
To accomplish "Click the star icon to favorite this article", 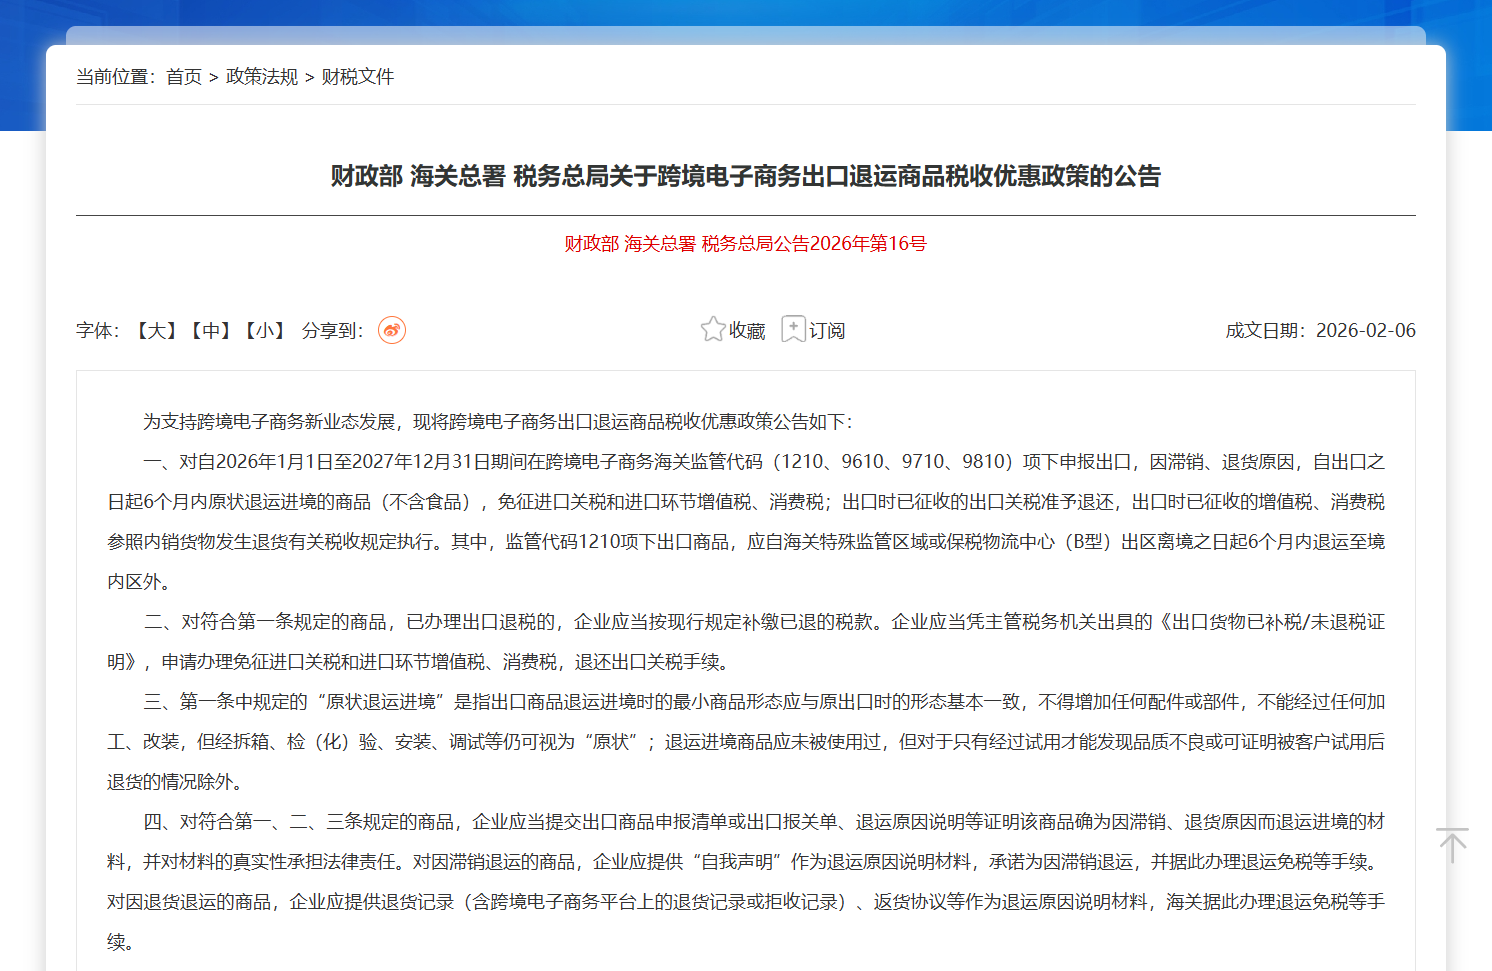I will click(x=713, y=329).
